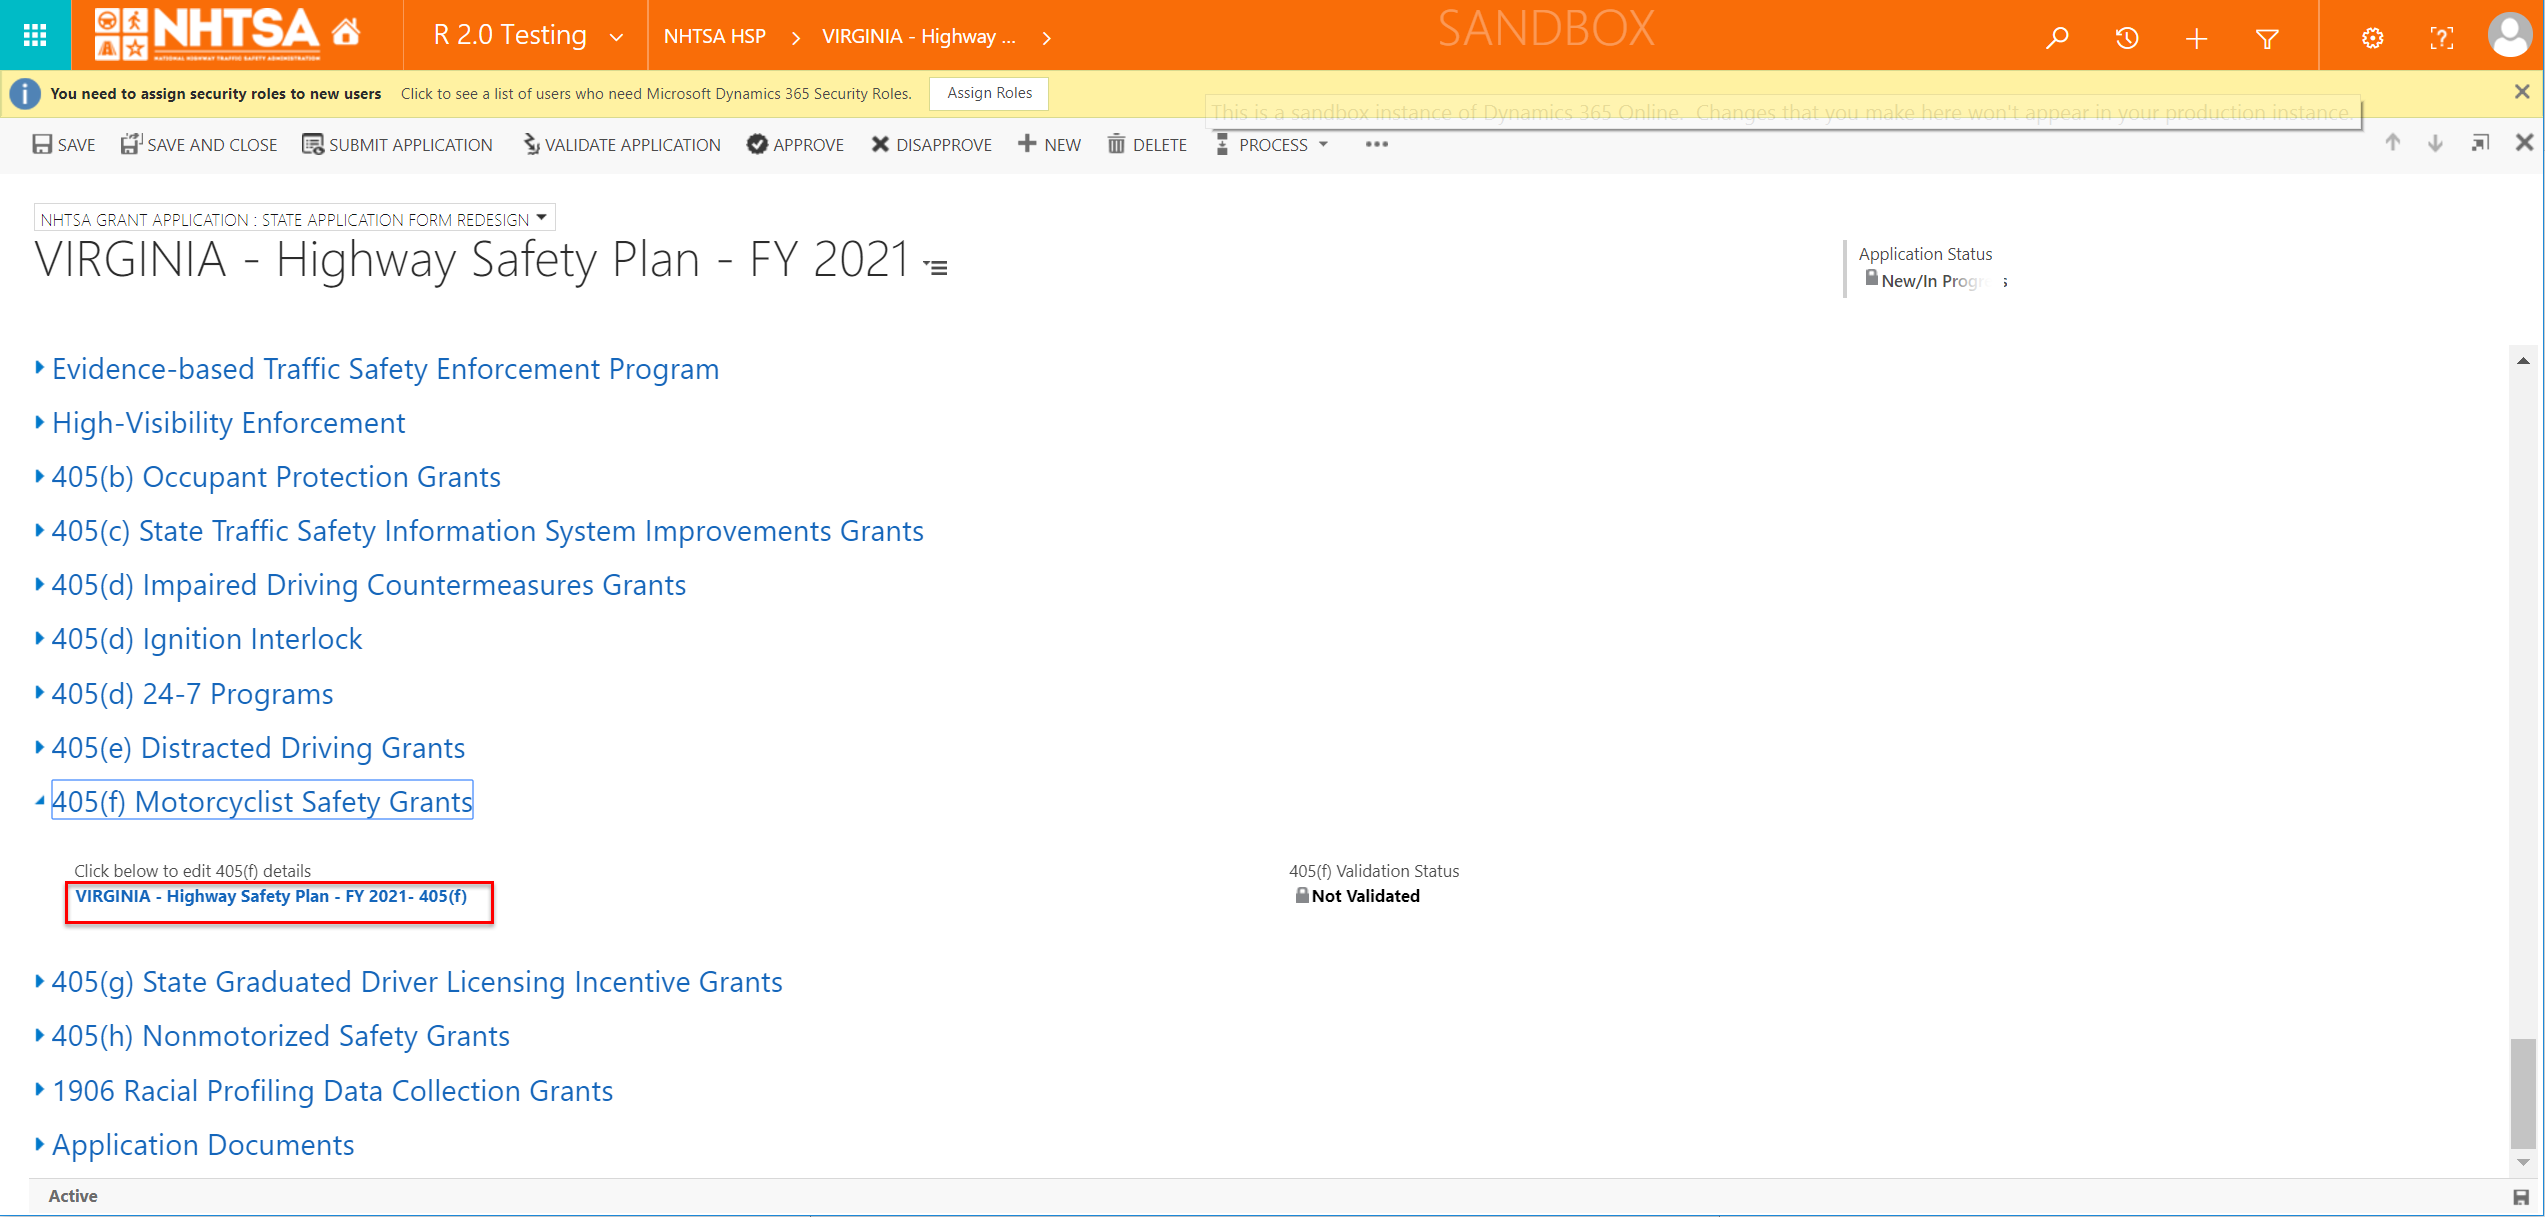
Task: Click the user profile avatar
Action: [x=2509, y=36]
